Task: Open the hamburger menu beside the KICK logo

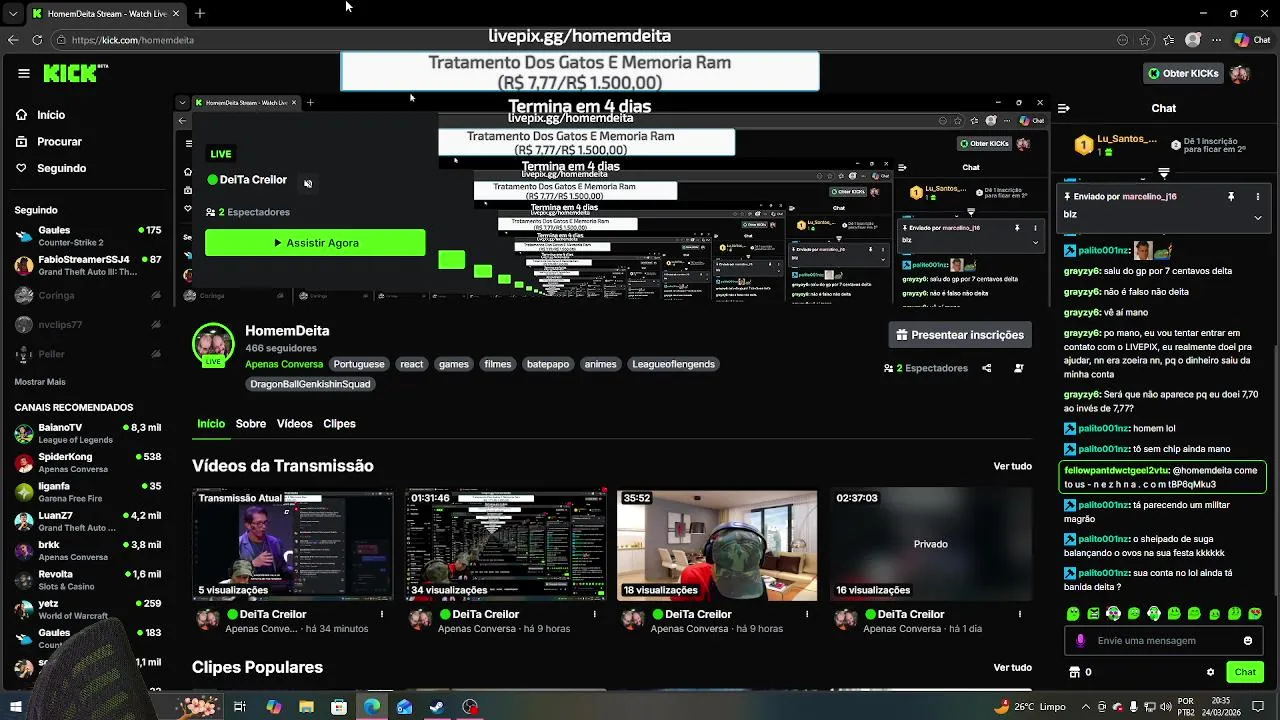Action: pyautogui.click(x=24, y=73)
